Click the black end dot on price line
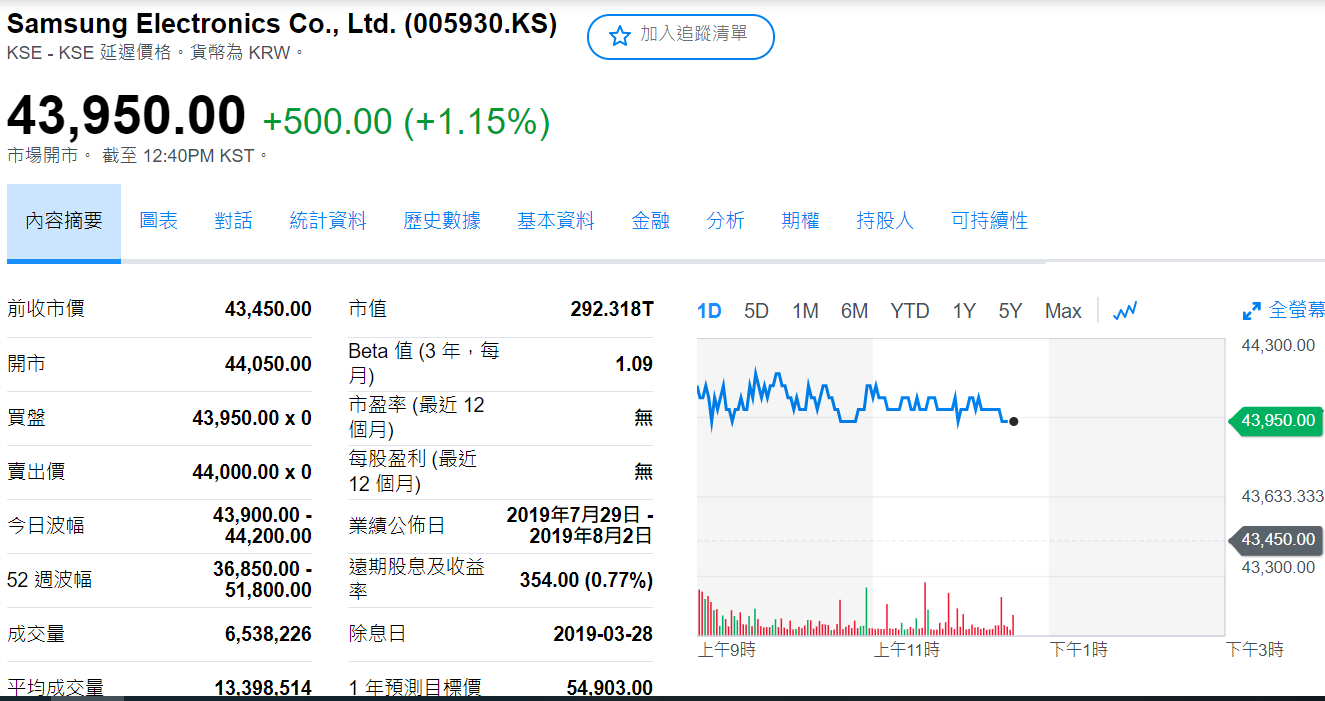This screenshot has width=1325, height=701. coord(1014,422)
